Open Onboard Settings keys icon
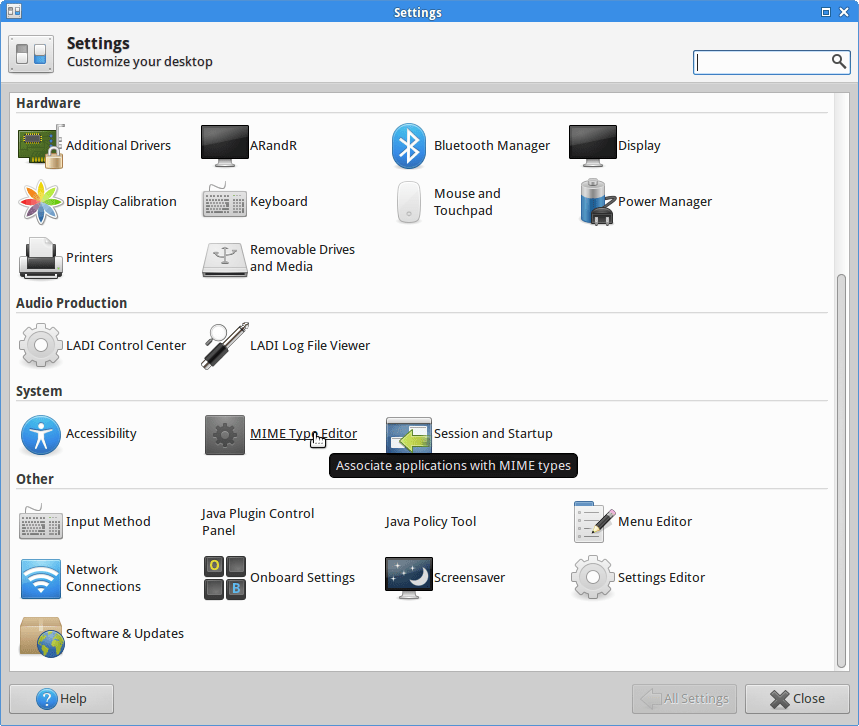859x726 pixels. [225, 578]
